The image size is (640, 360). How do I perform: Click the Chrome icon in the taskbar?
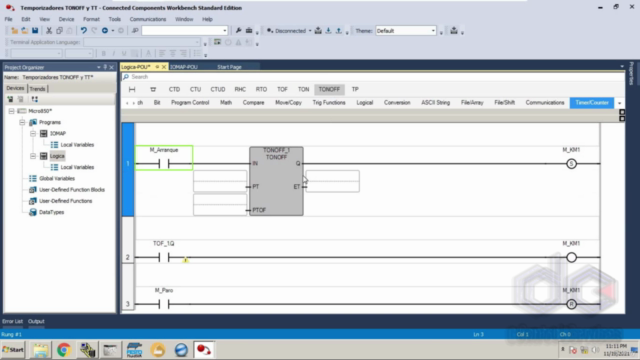(64, 350)
